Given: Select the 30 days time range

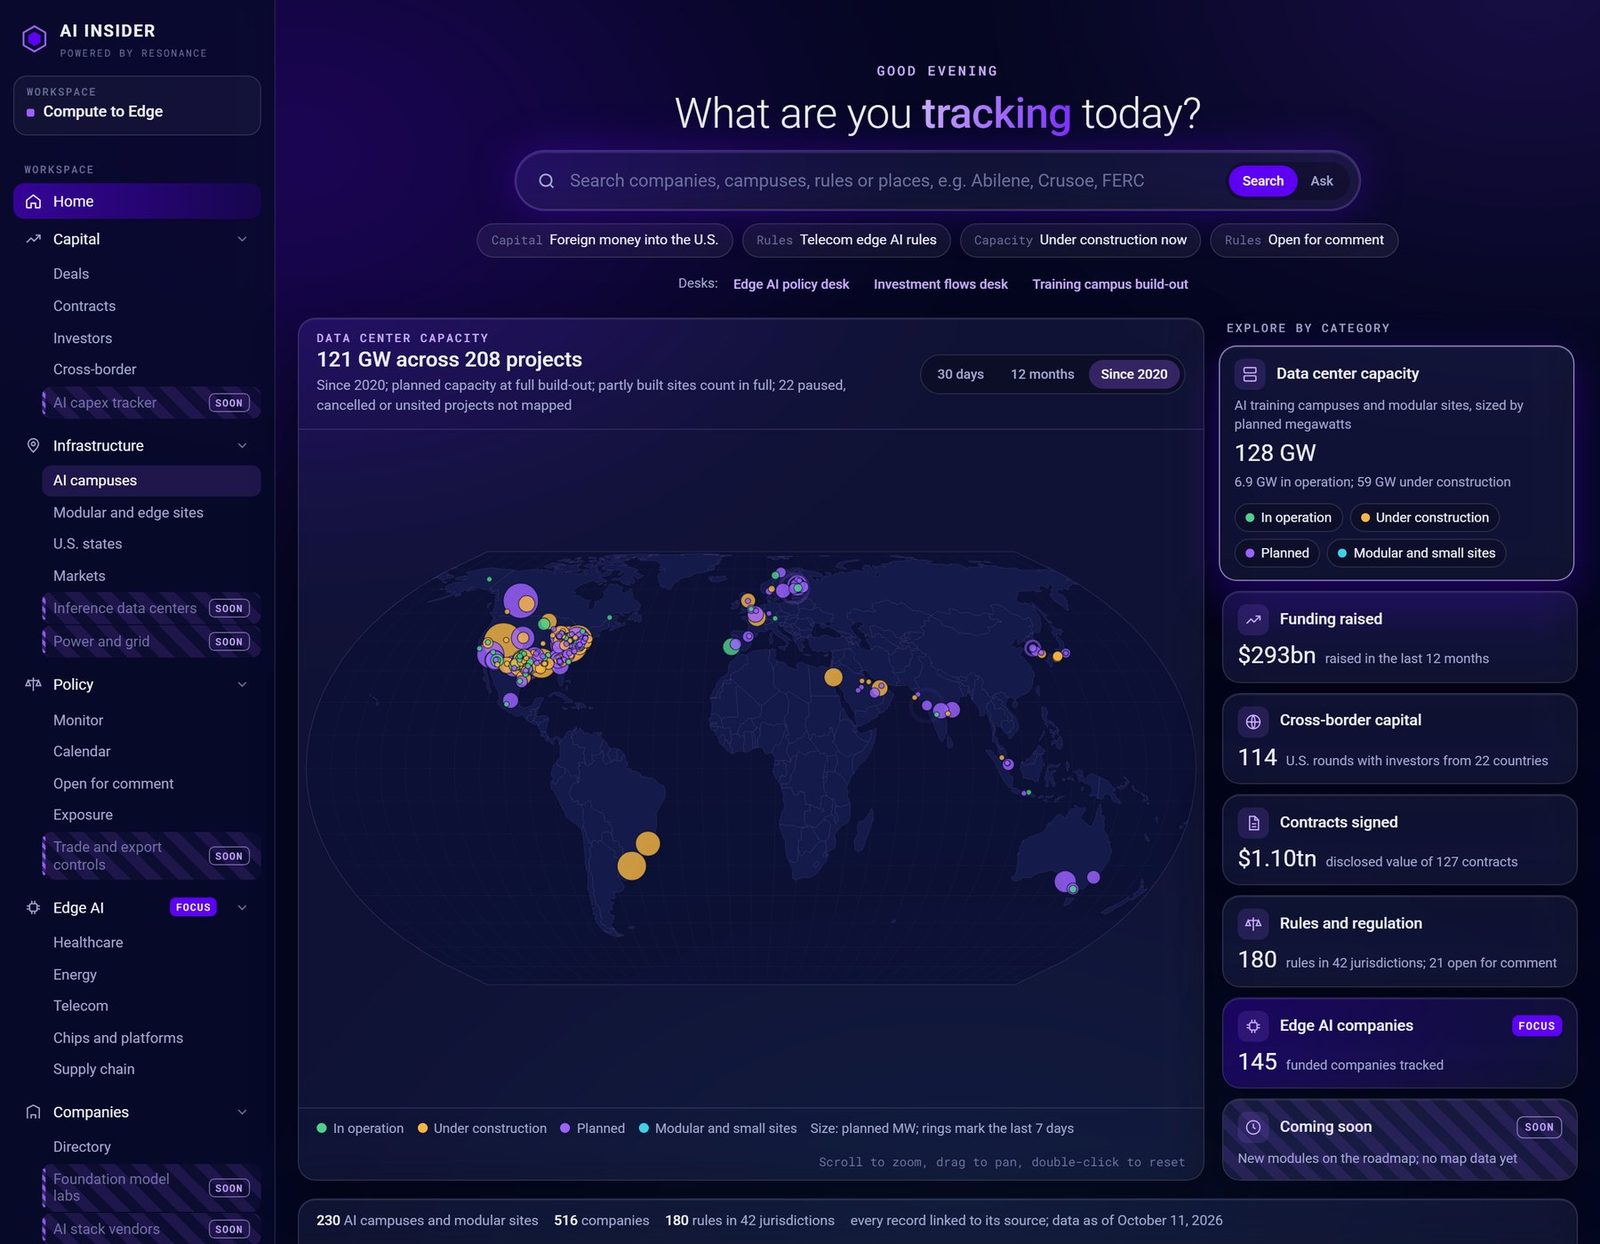Looking at the screenshot, I should tap(960, 374).
